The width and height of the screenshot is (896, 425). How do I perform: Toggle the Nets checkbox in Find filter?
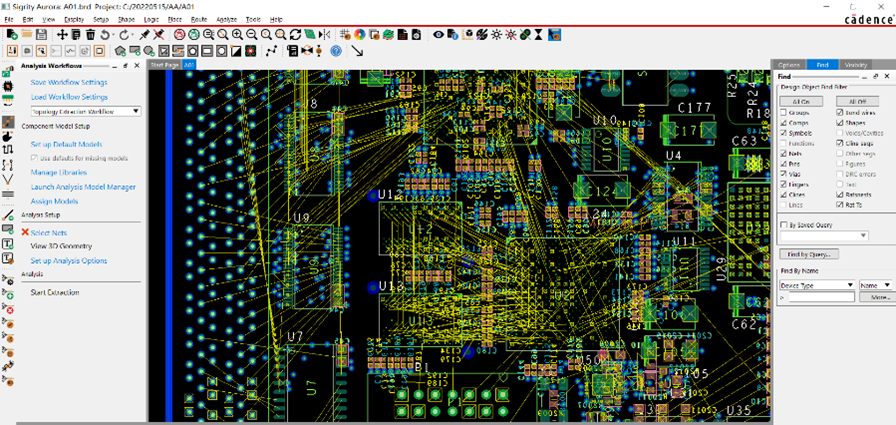783,154
